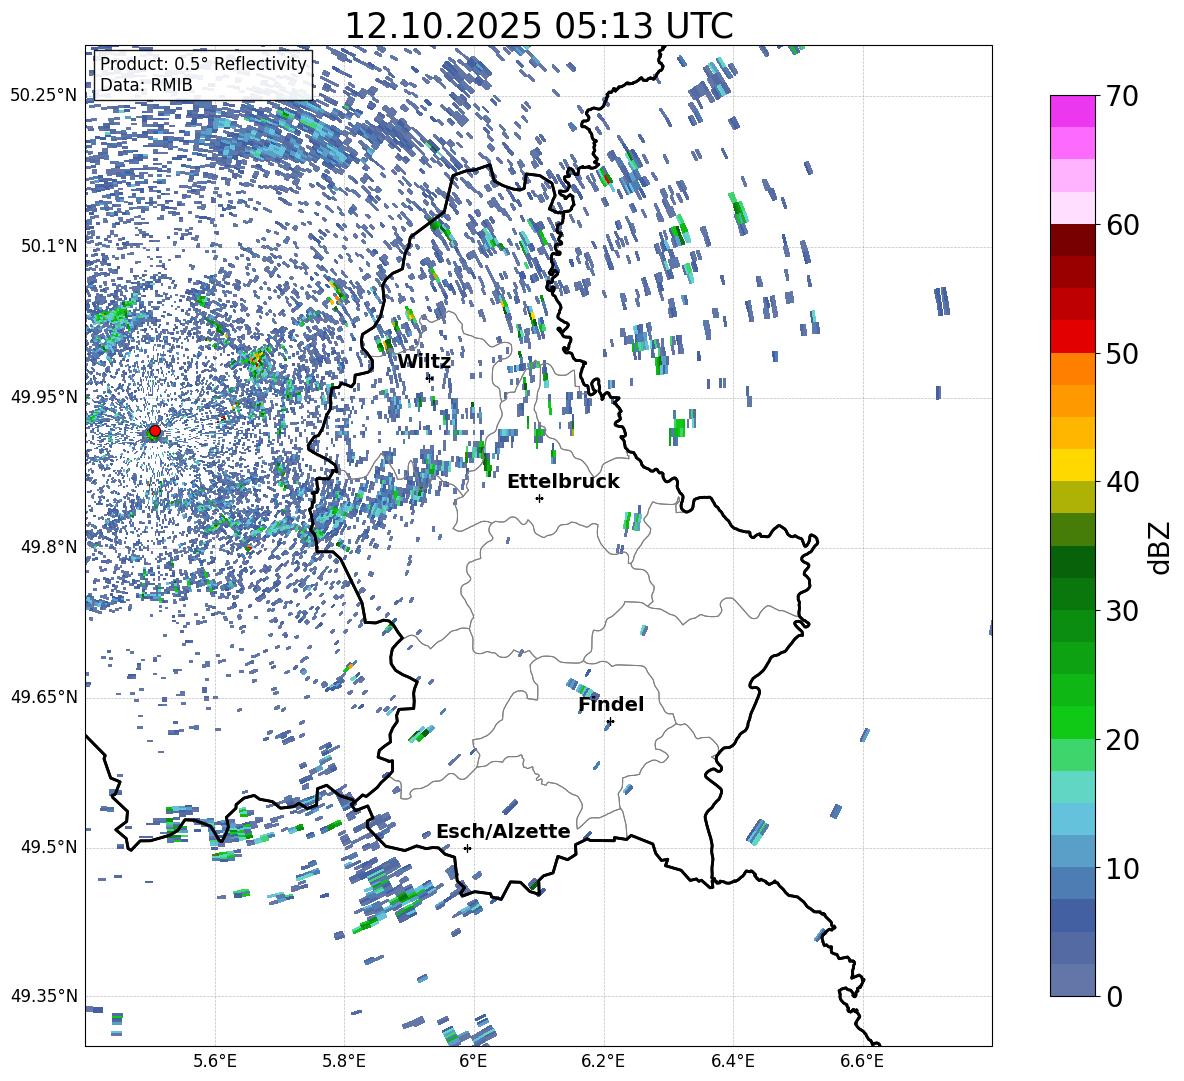Image resolution: width=1184 pixels, height=1081 pixels.
Task: Click the colorbar tick label 20
Action: tap(1122, 740)
